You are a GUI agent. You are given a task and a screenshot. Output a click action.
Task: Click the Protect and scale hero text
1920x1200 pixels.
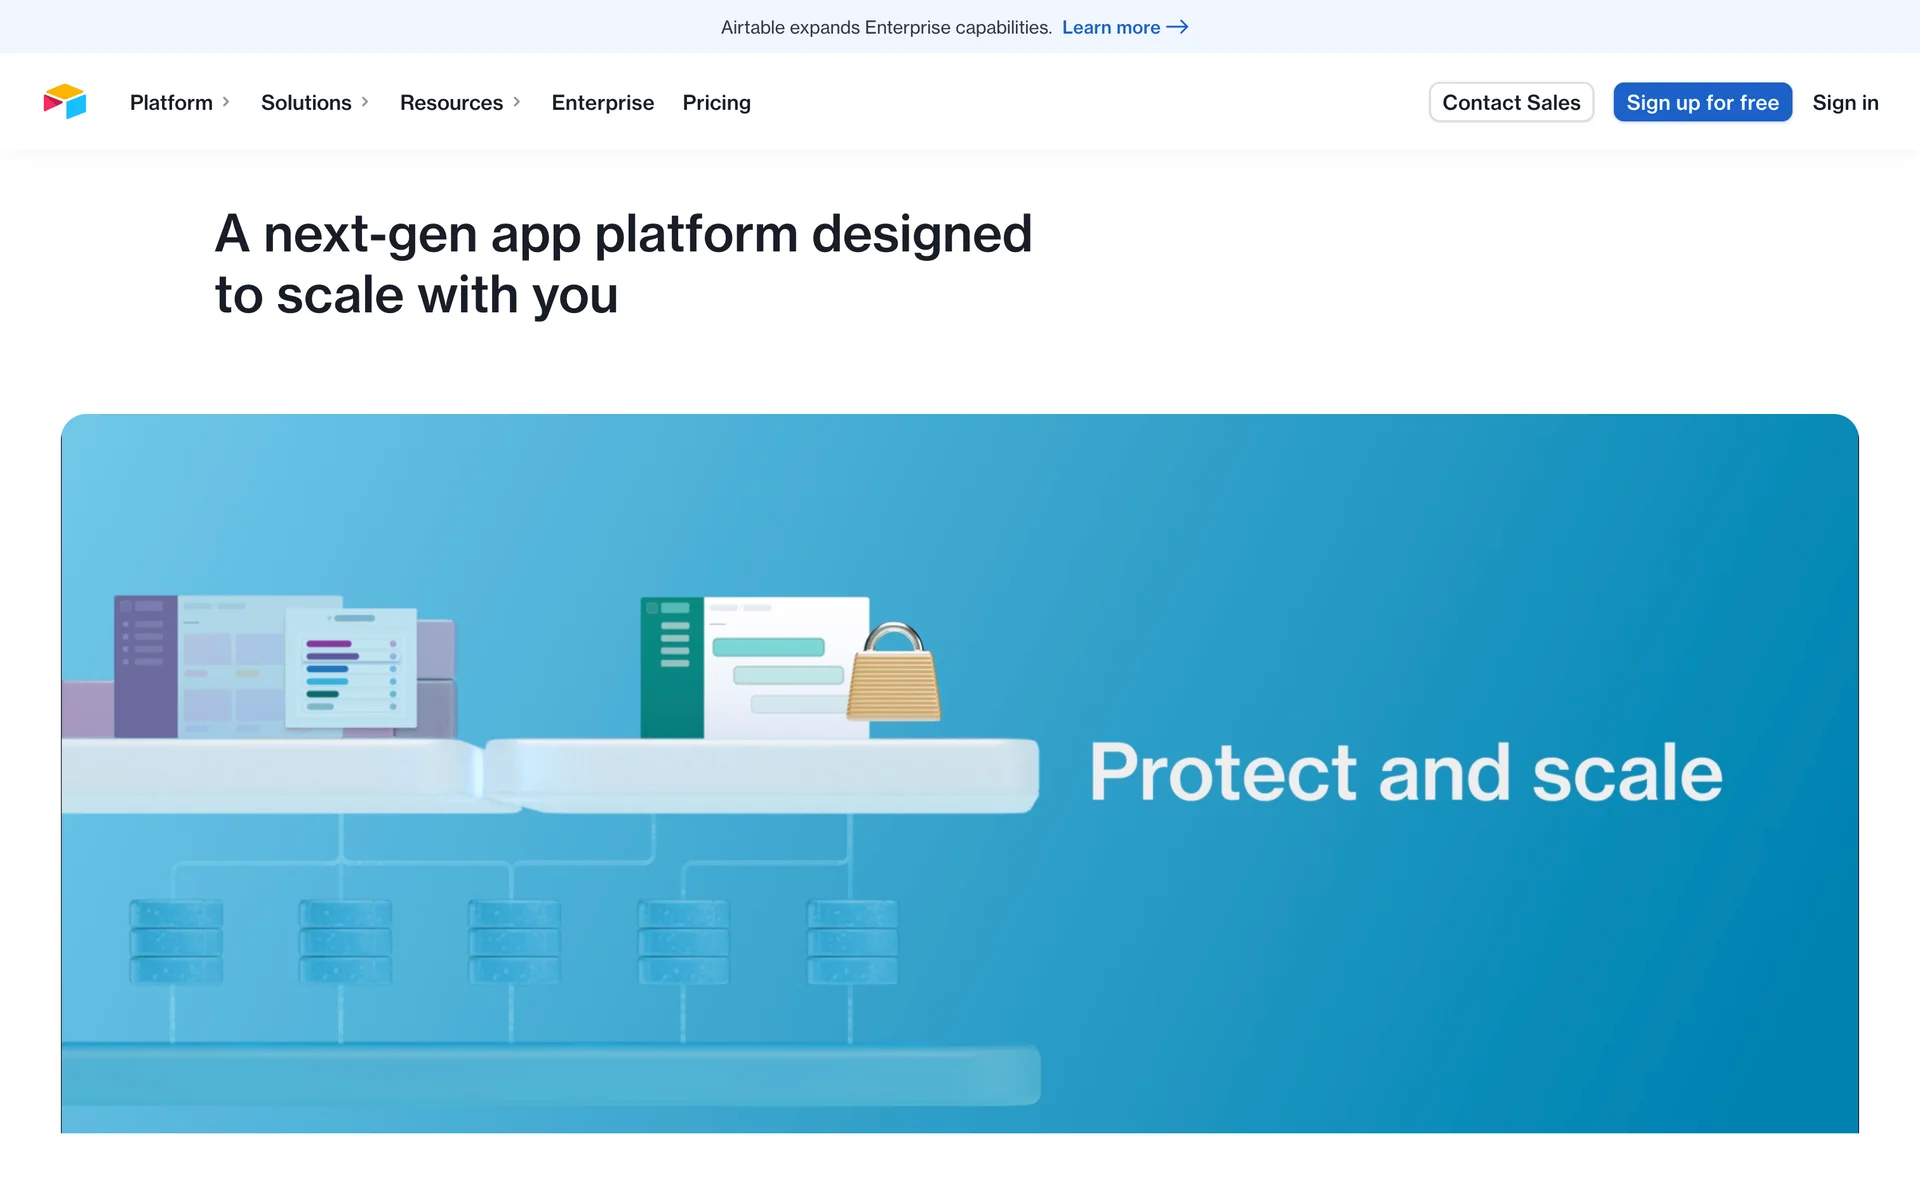tap(1405, 773)
